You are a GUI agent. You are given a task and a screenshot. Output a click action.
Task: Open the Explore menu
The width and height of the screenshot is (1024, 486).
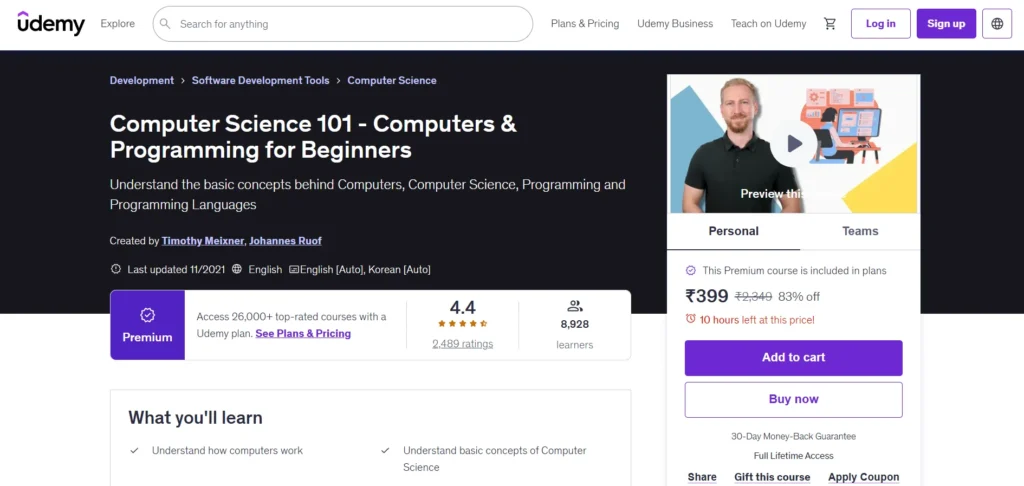(118, 24)
